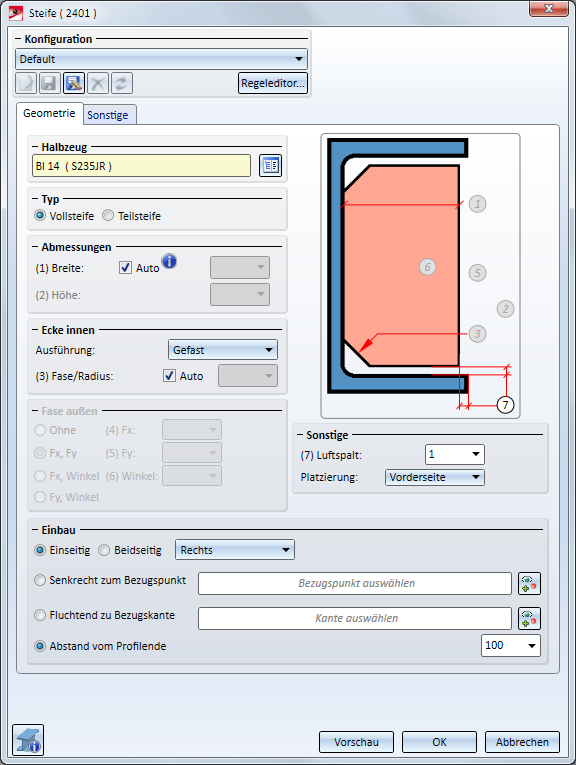Viewport: 576px width, 765px height.
Task: Click the blue info icon next to Breite Auto
Action: click(169, 262)
